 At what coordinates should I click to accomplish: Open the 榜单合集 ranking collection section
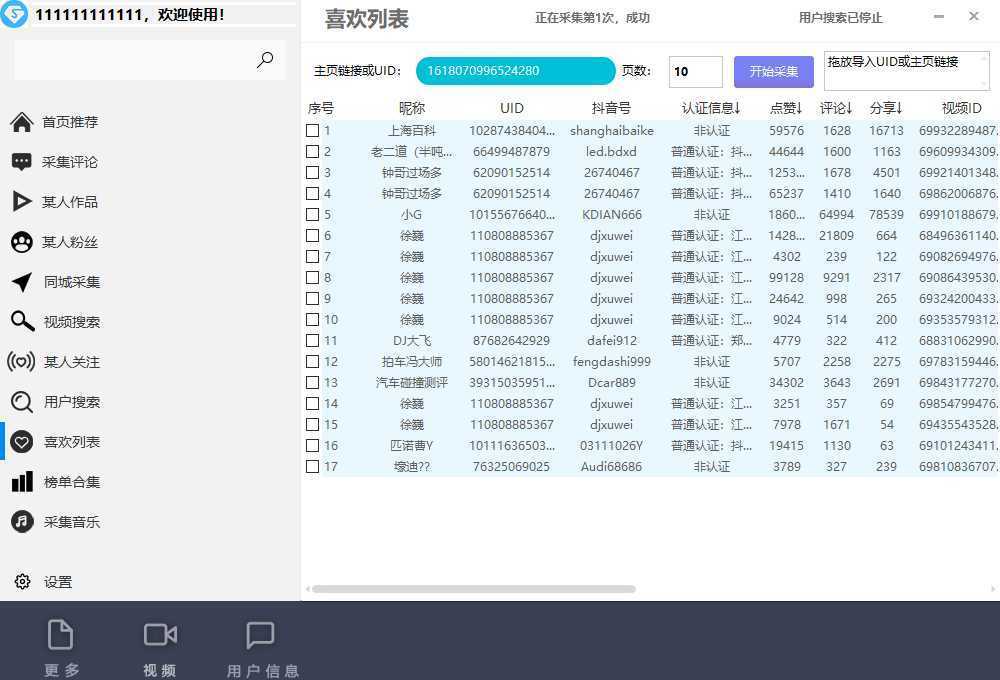(x=74, y=481)
